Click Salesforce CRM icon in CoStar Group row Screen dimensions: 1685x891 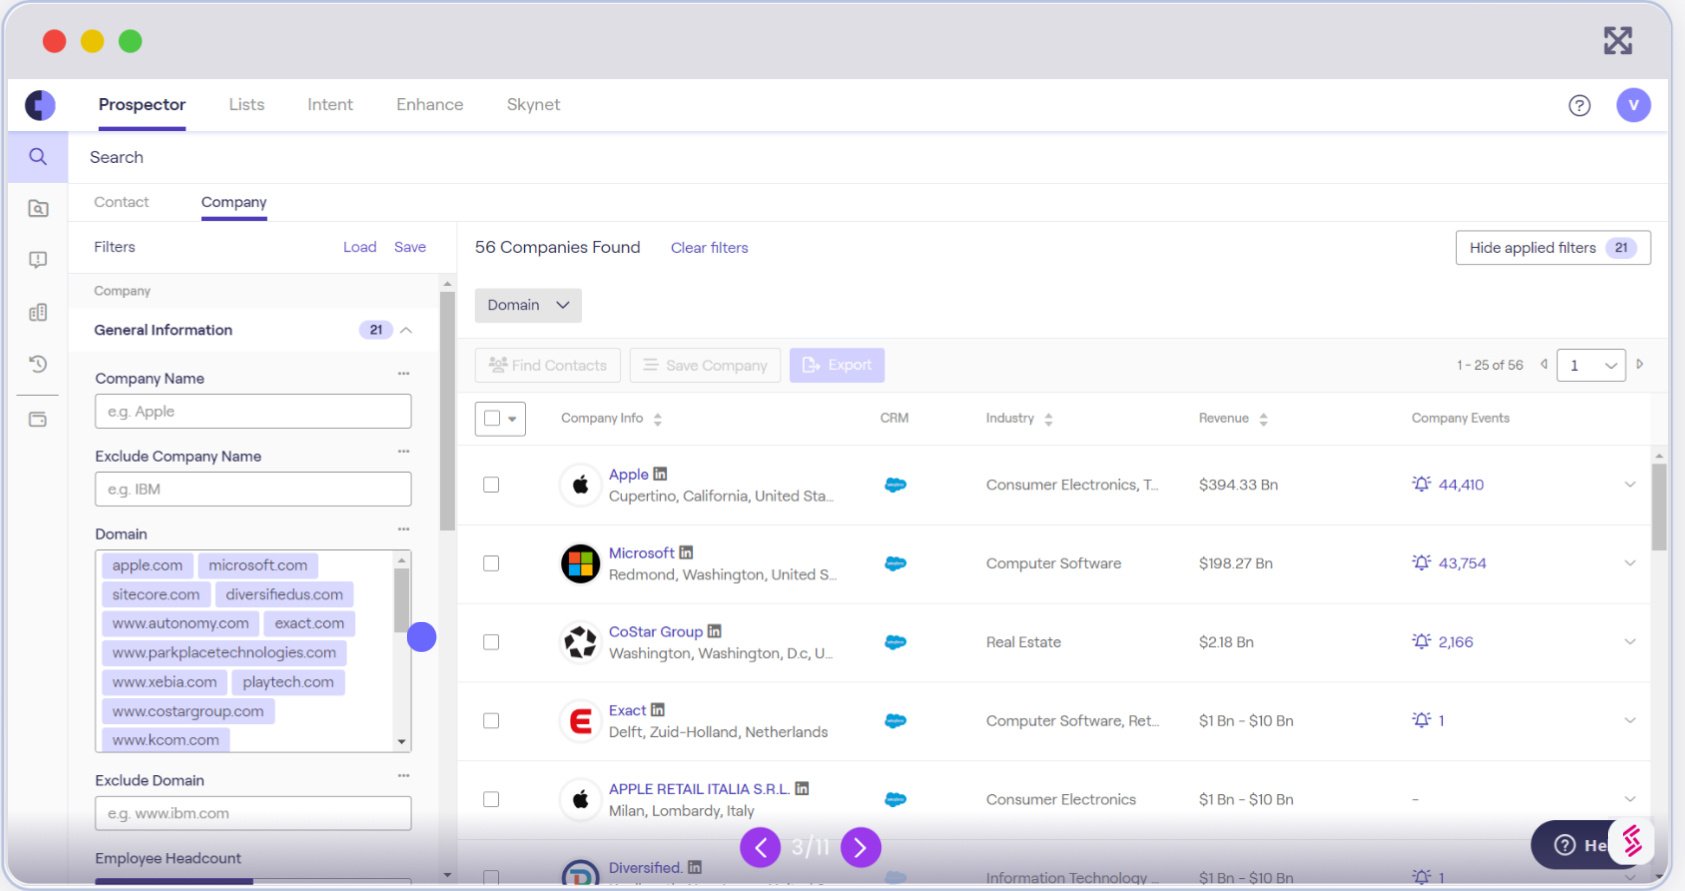tap(895, 642)
